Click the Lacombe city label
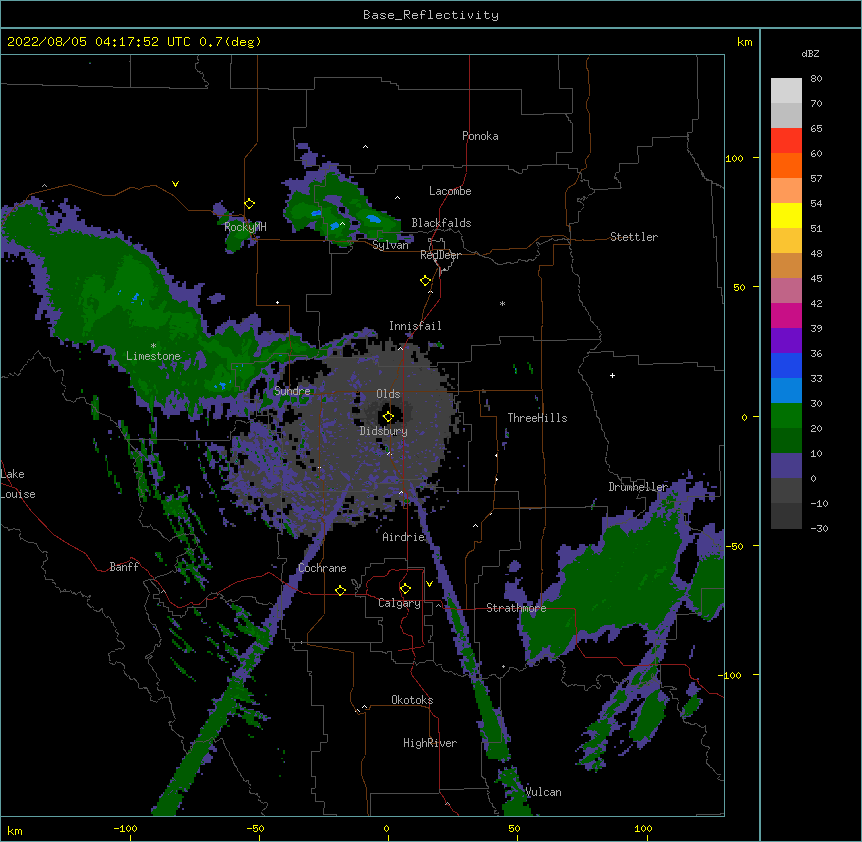Image resolution: width=862 pixels, height=842 pixels. (450, 191)
